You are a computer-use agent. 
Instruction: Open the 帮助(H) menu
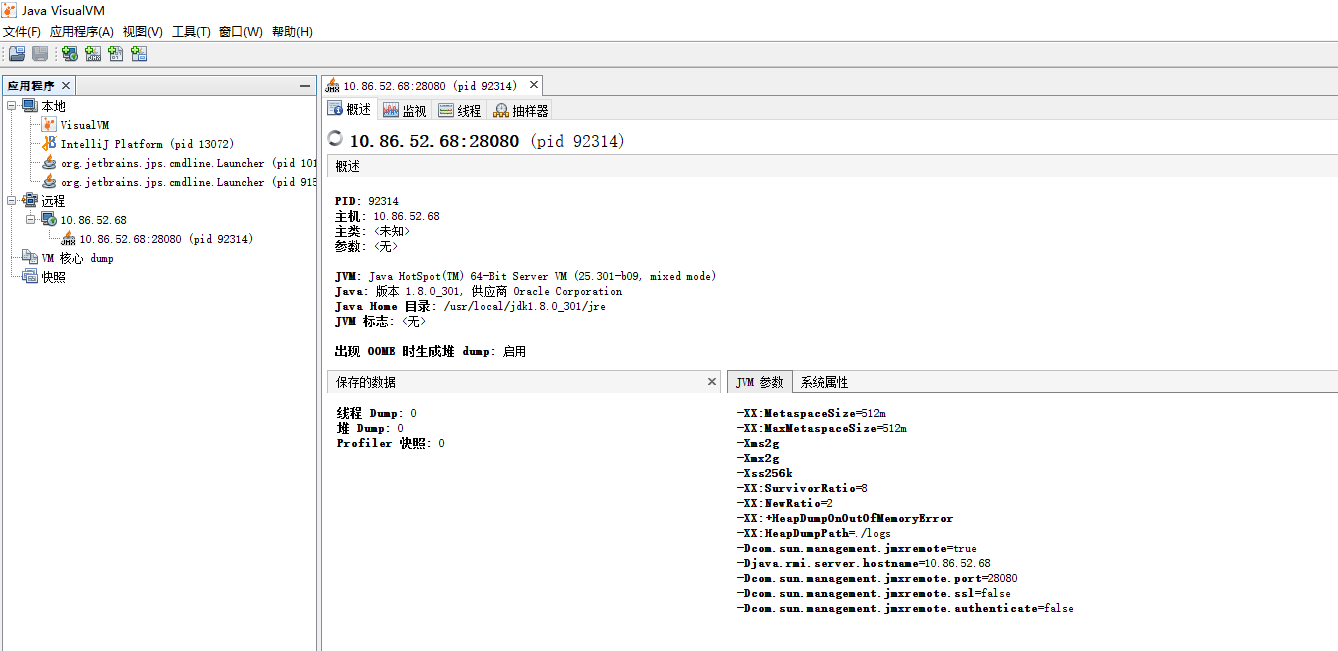(x=292, y=32)
